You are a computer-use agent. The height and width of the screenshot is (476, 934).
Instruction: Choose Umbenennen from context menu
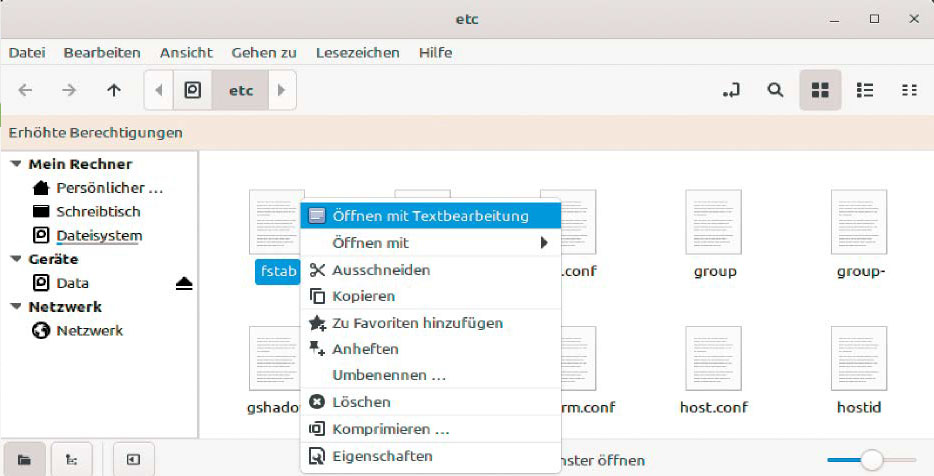(431, 375)
